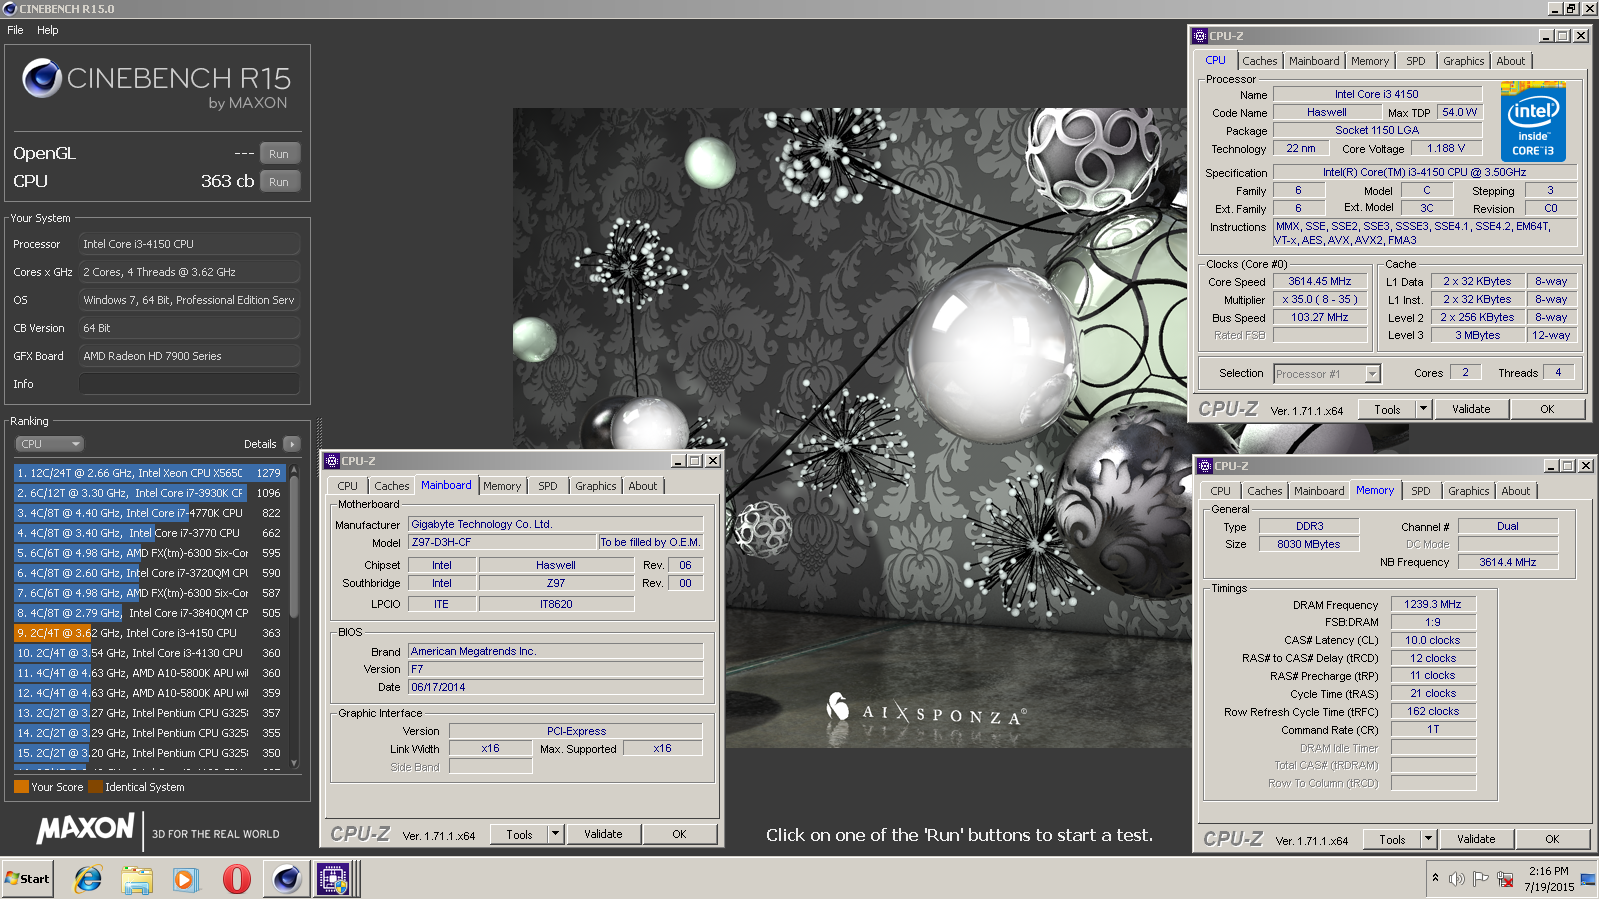The height and width of the screenshot is (899, 1599).
Task: Open About tab in CPU-Z Memory window
Action: 1515,491
